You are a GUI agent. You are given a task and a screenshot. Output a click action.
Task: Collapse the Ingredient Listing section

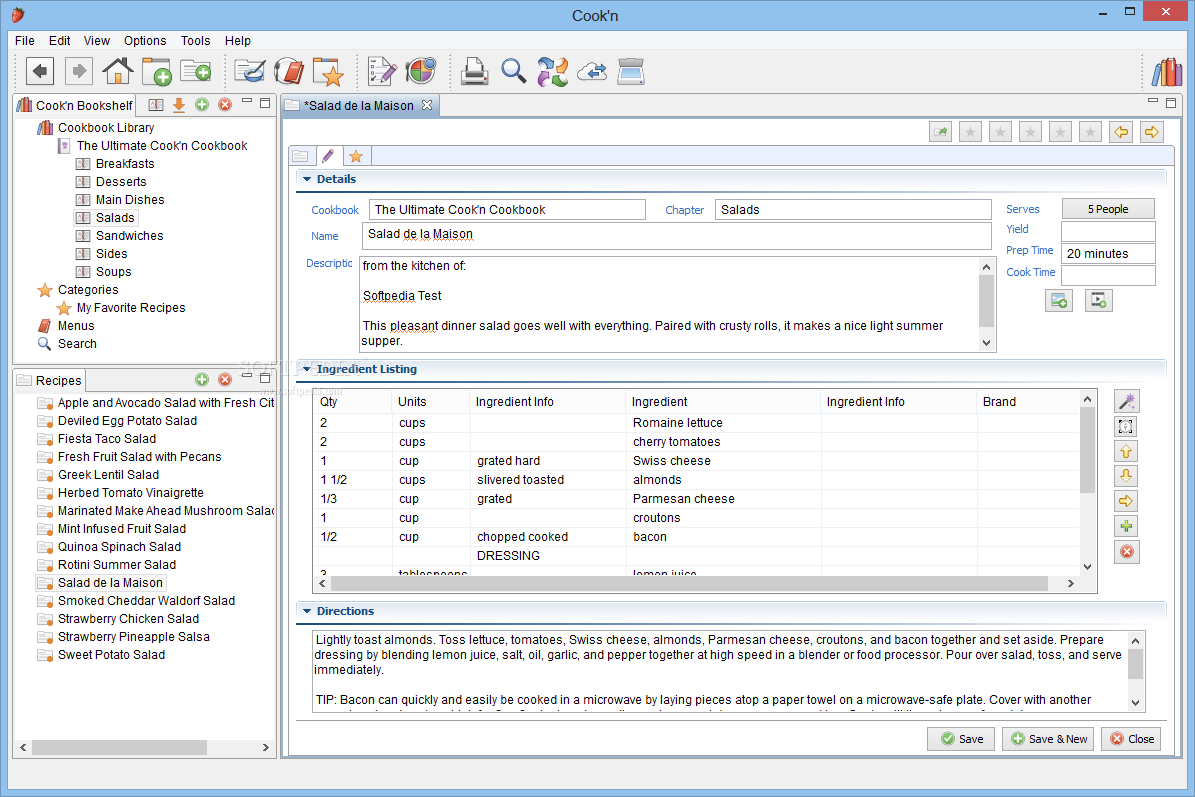307,369
